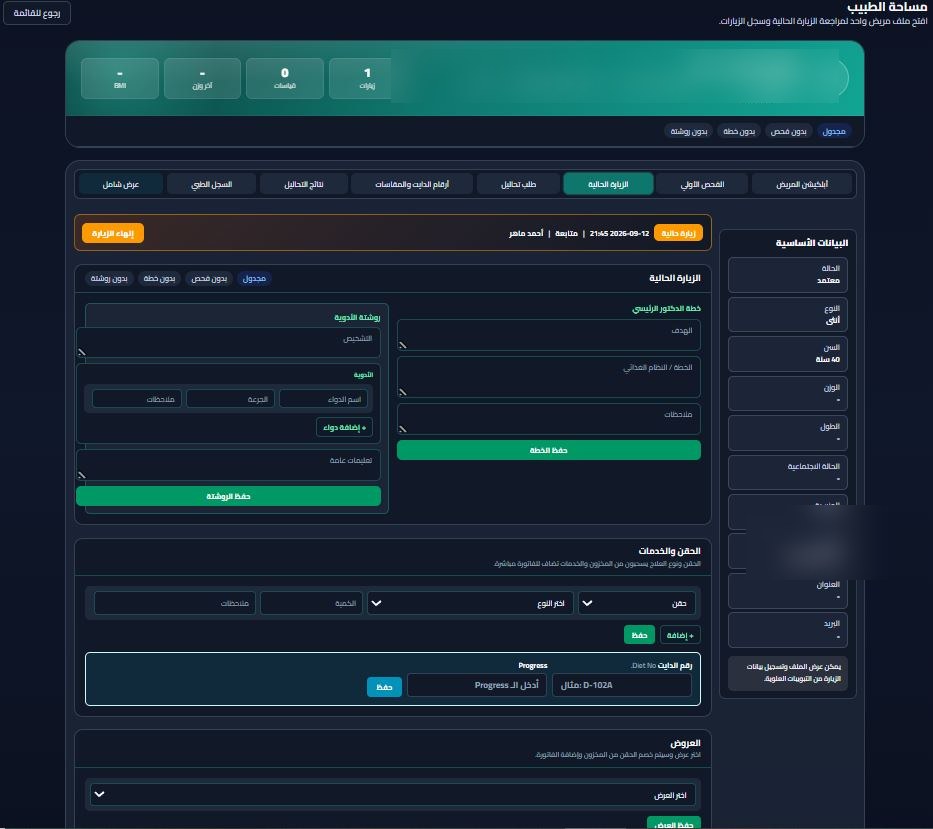This screenshot has height=829, width=933.
Task: Click the النوع value أنثى
Action: coord(833,320)
